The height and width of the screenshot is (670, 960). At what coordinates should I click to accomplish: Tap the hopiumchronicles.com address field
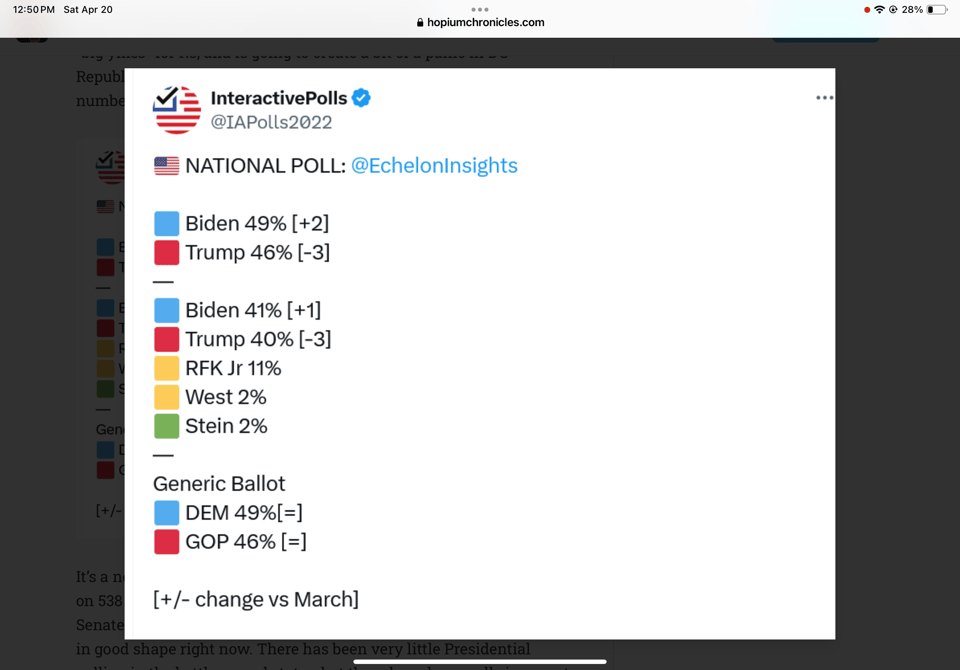click(x=485, y=23)
